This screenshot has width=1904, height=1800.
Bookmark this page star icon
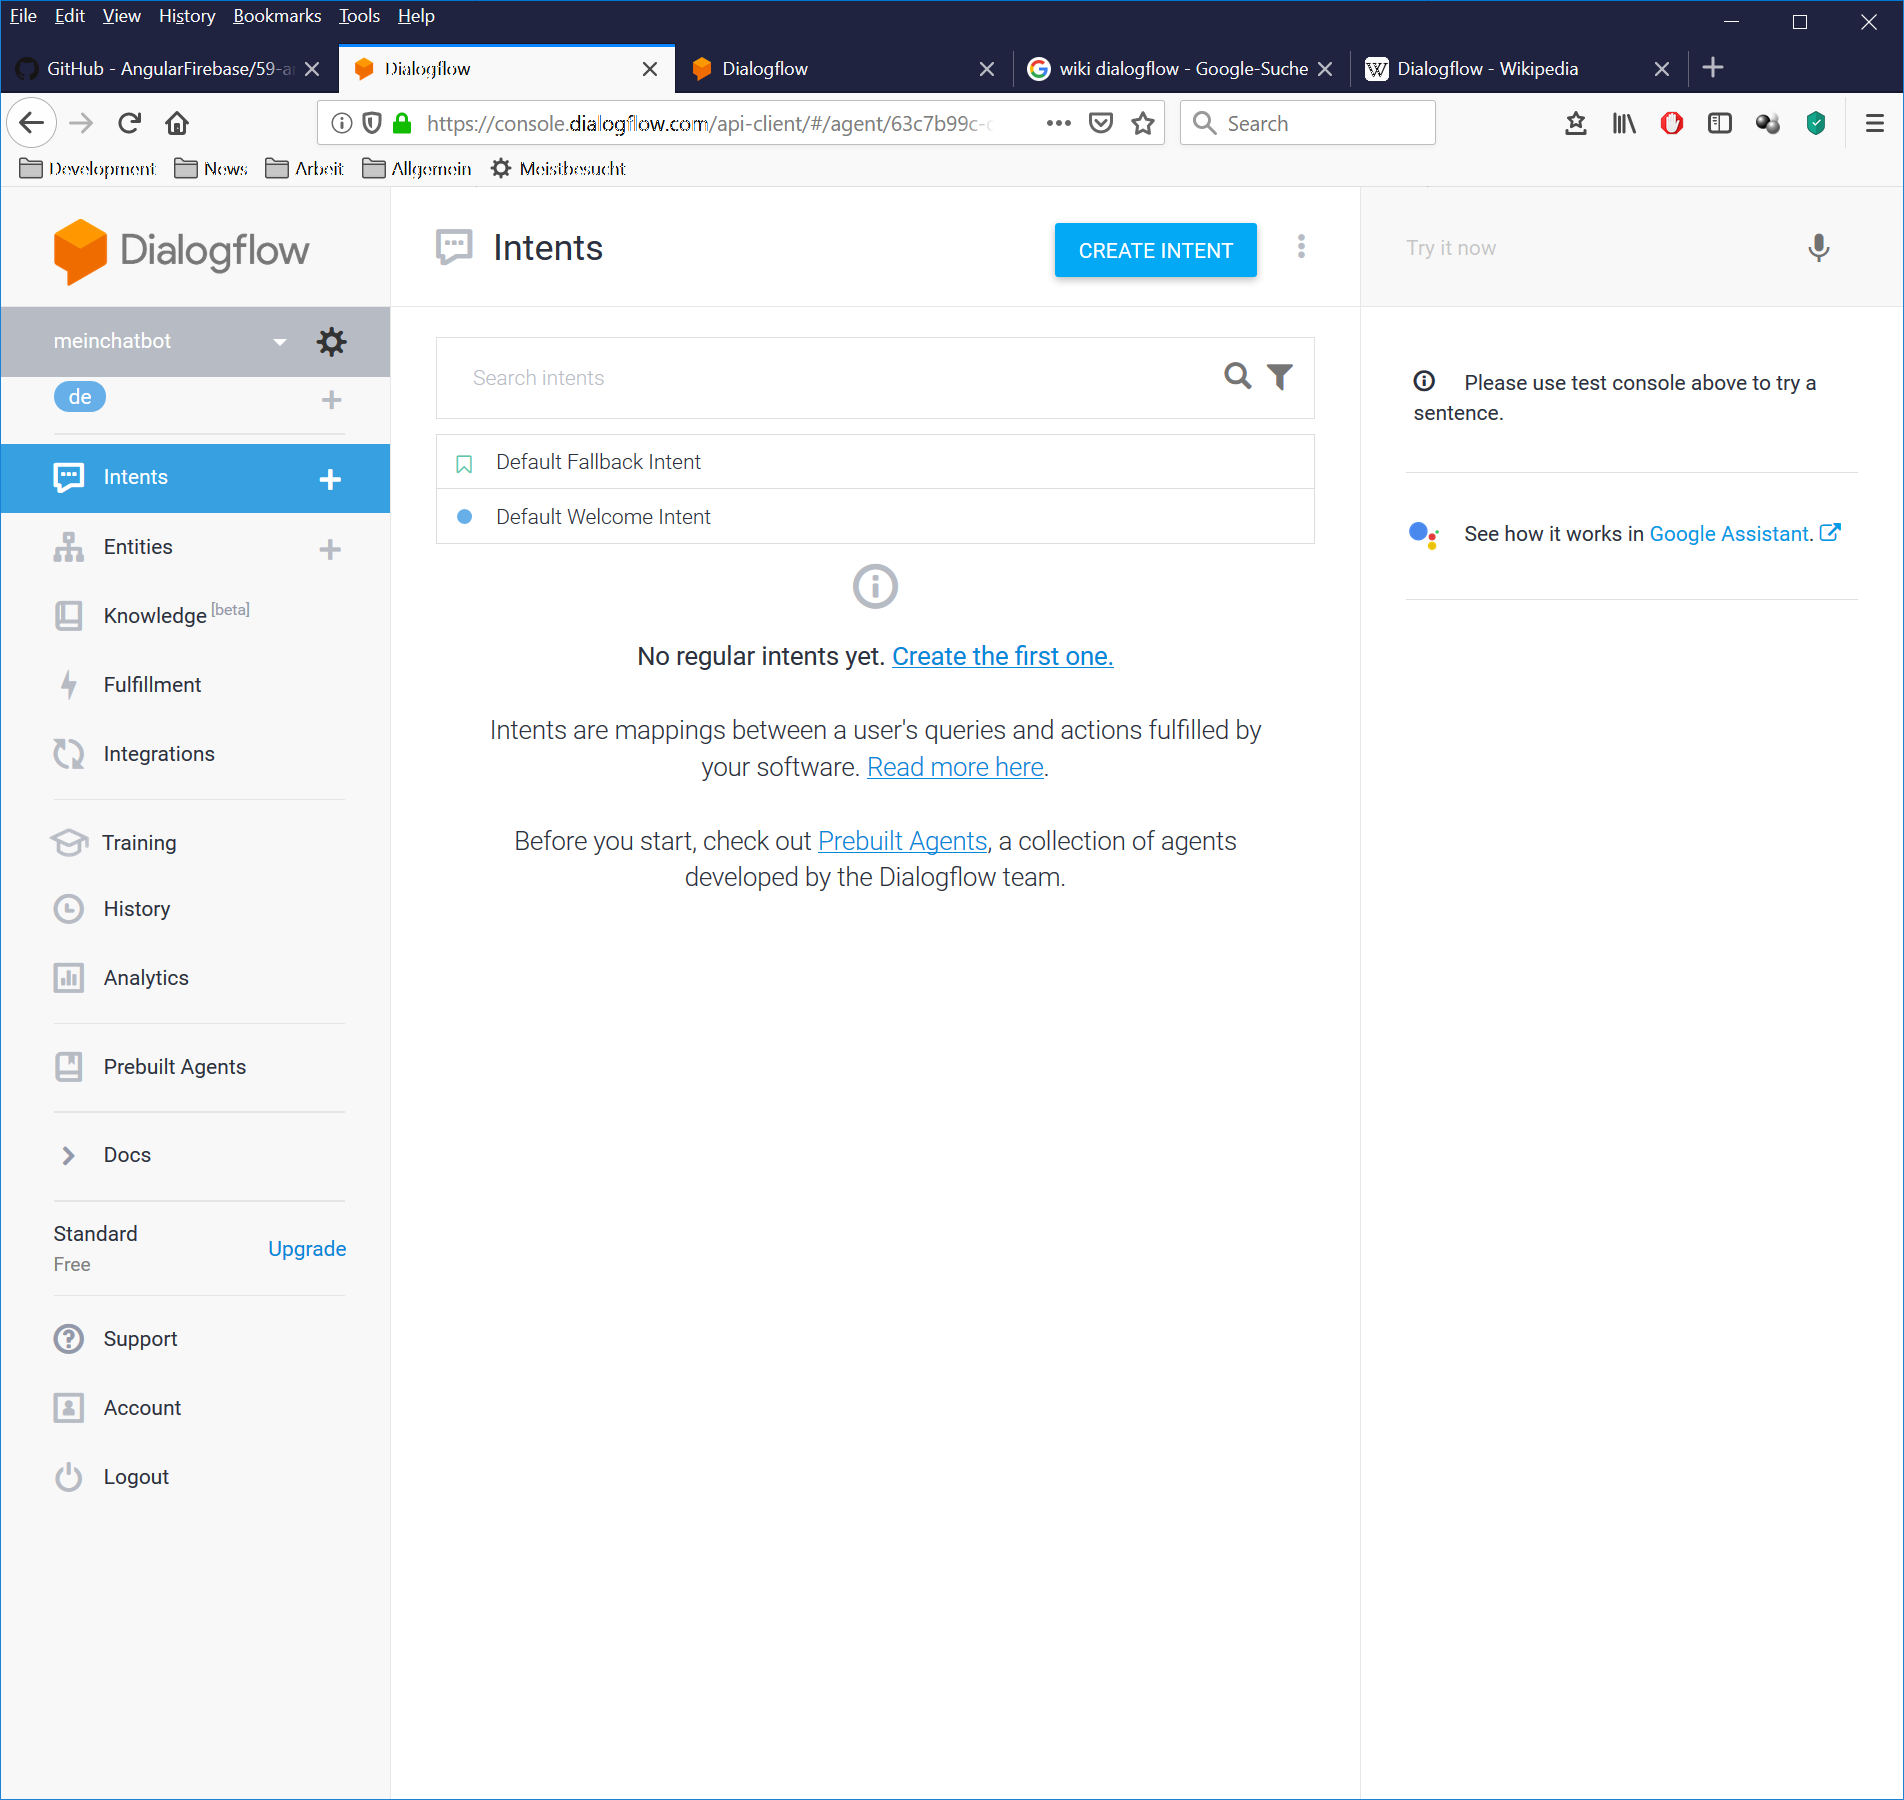point(1143,123)
